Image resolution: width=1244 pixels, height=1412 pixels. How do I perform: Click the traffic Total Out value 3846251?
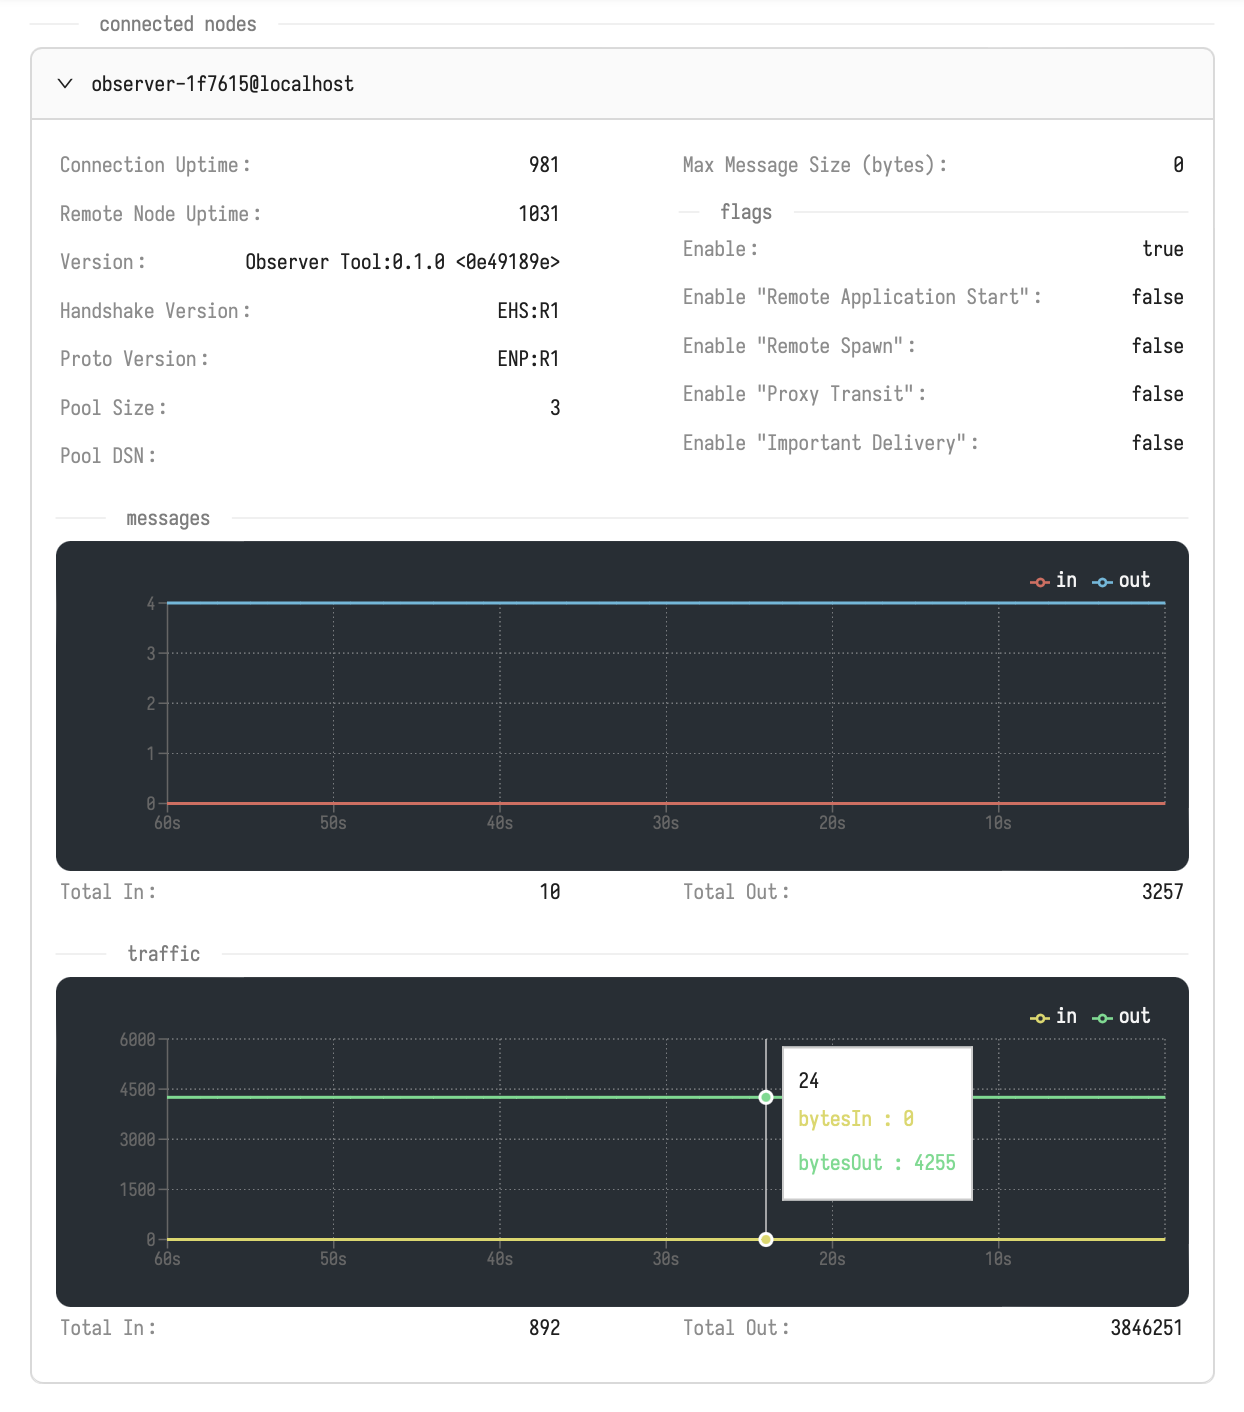pyautogui.click(x=1146, y=1328)
